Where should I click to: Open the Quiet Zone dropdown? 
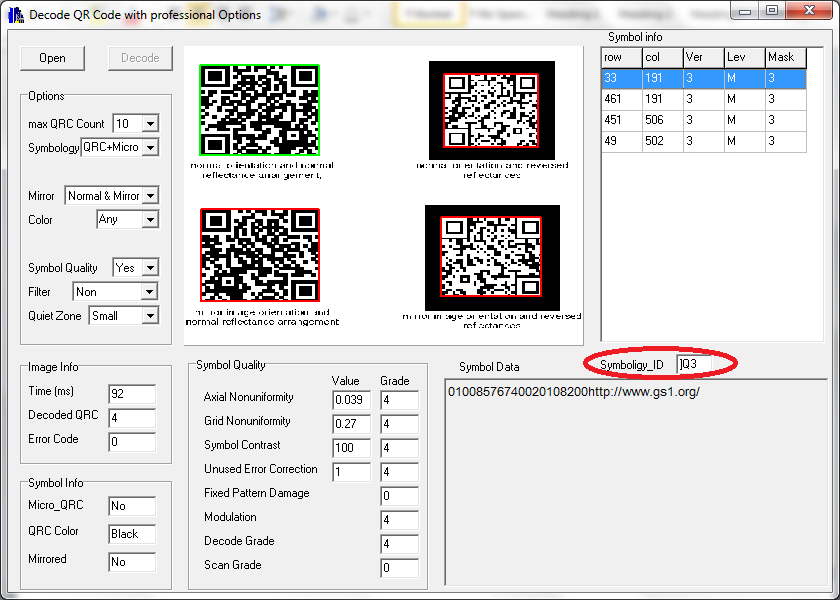[151, 316]
